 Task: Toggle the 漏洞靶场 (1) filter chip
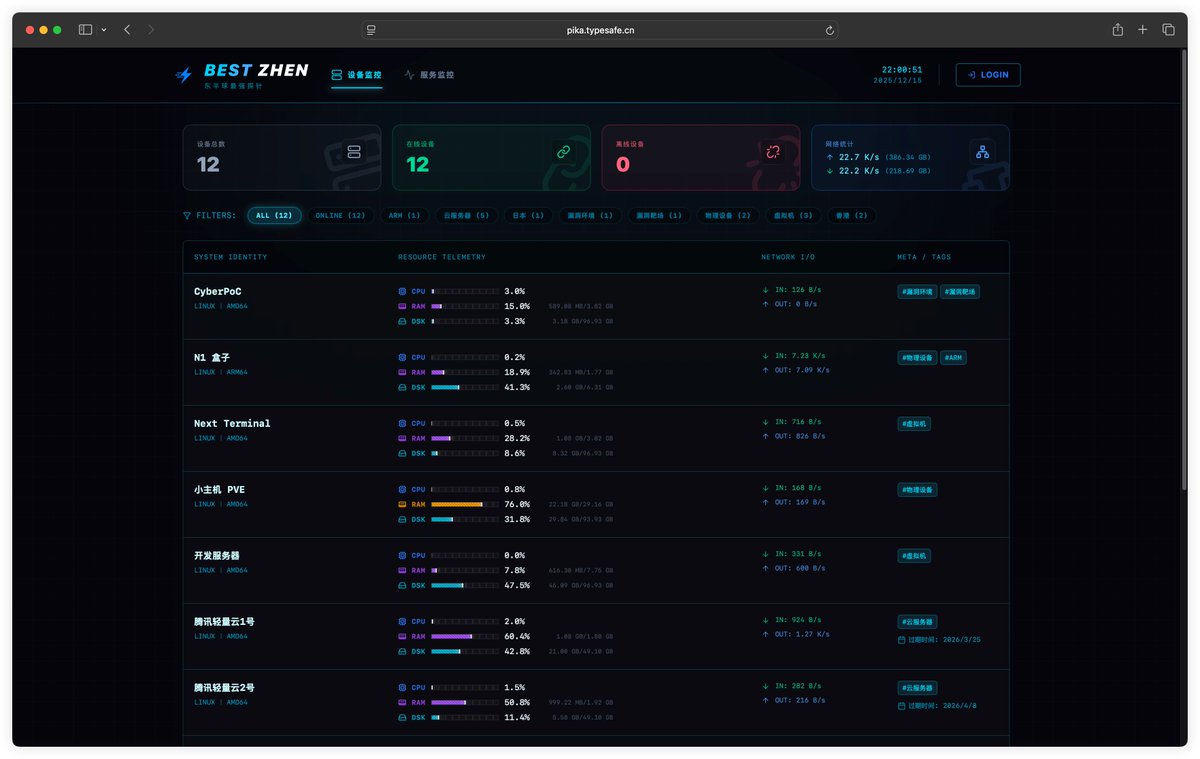coord(659,215)
